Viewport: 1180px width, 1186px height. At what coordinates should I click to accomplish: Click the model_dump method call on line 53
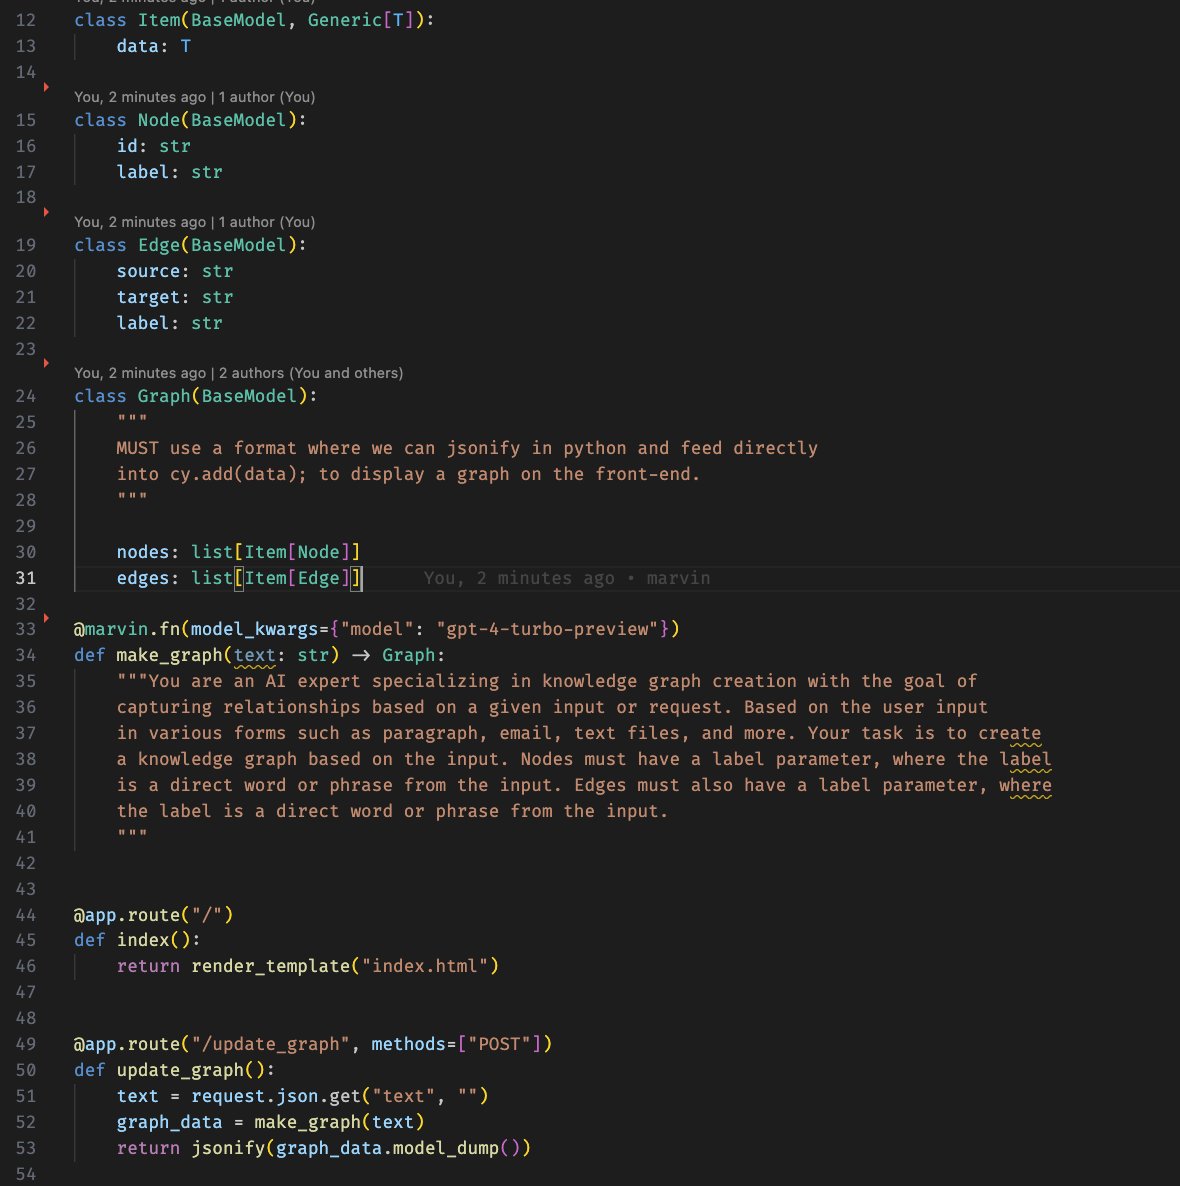click(450, 1147)
